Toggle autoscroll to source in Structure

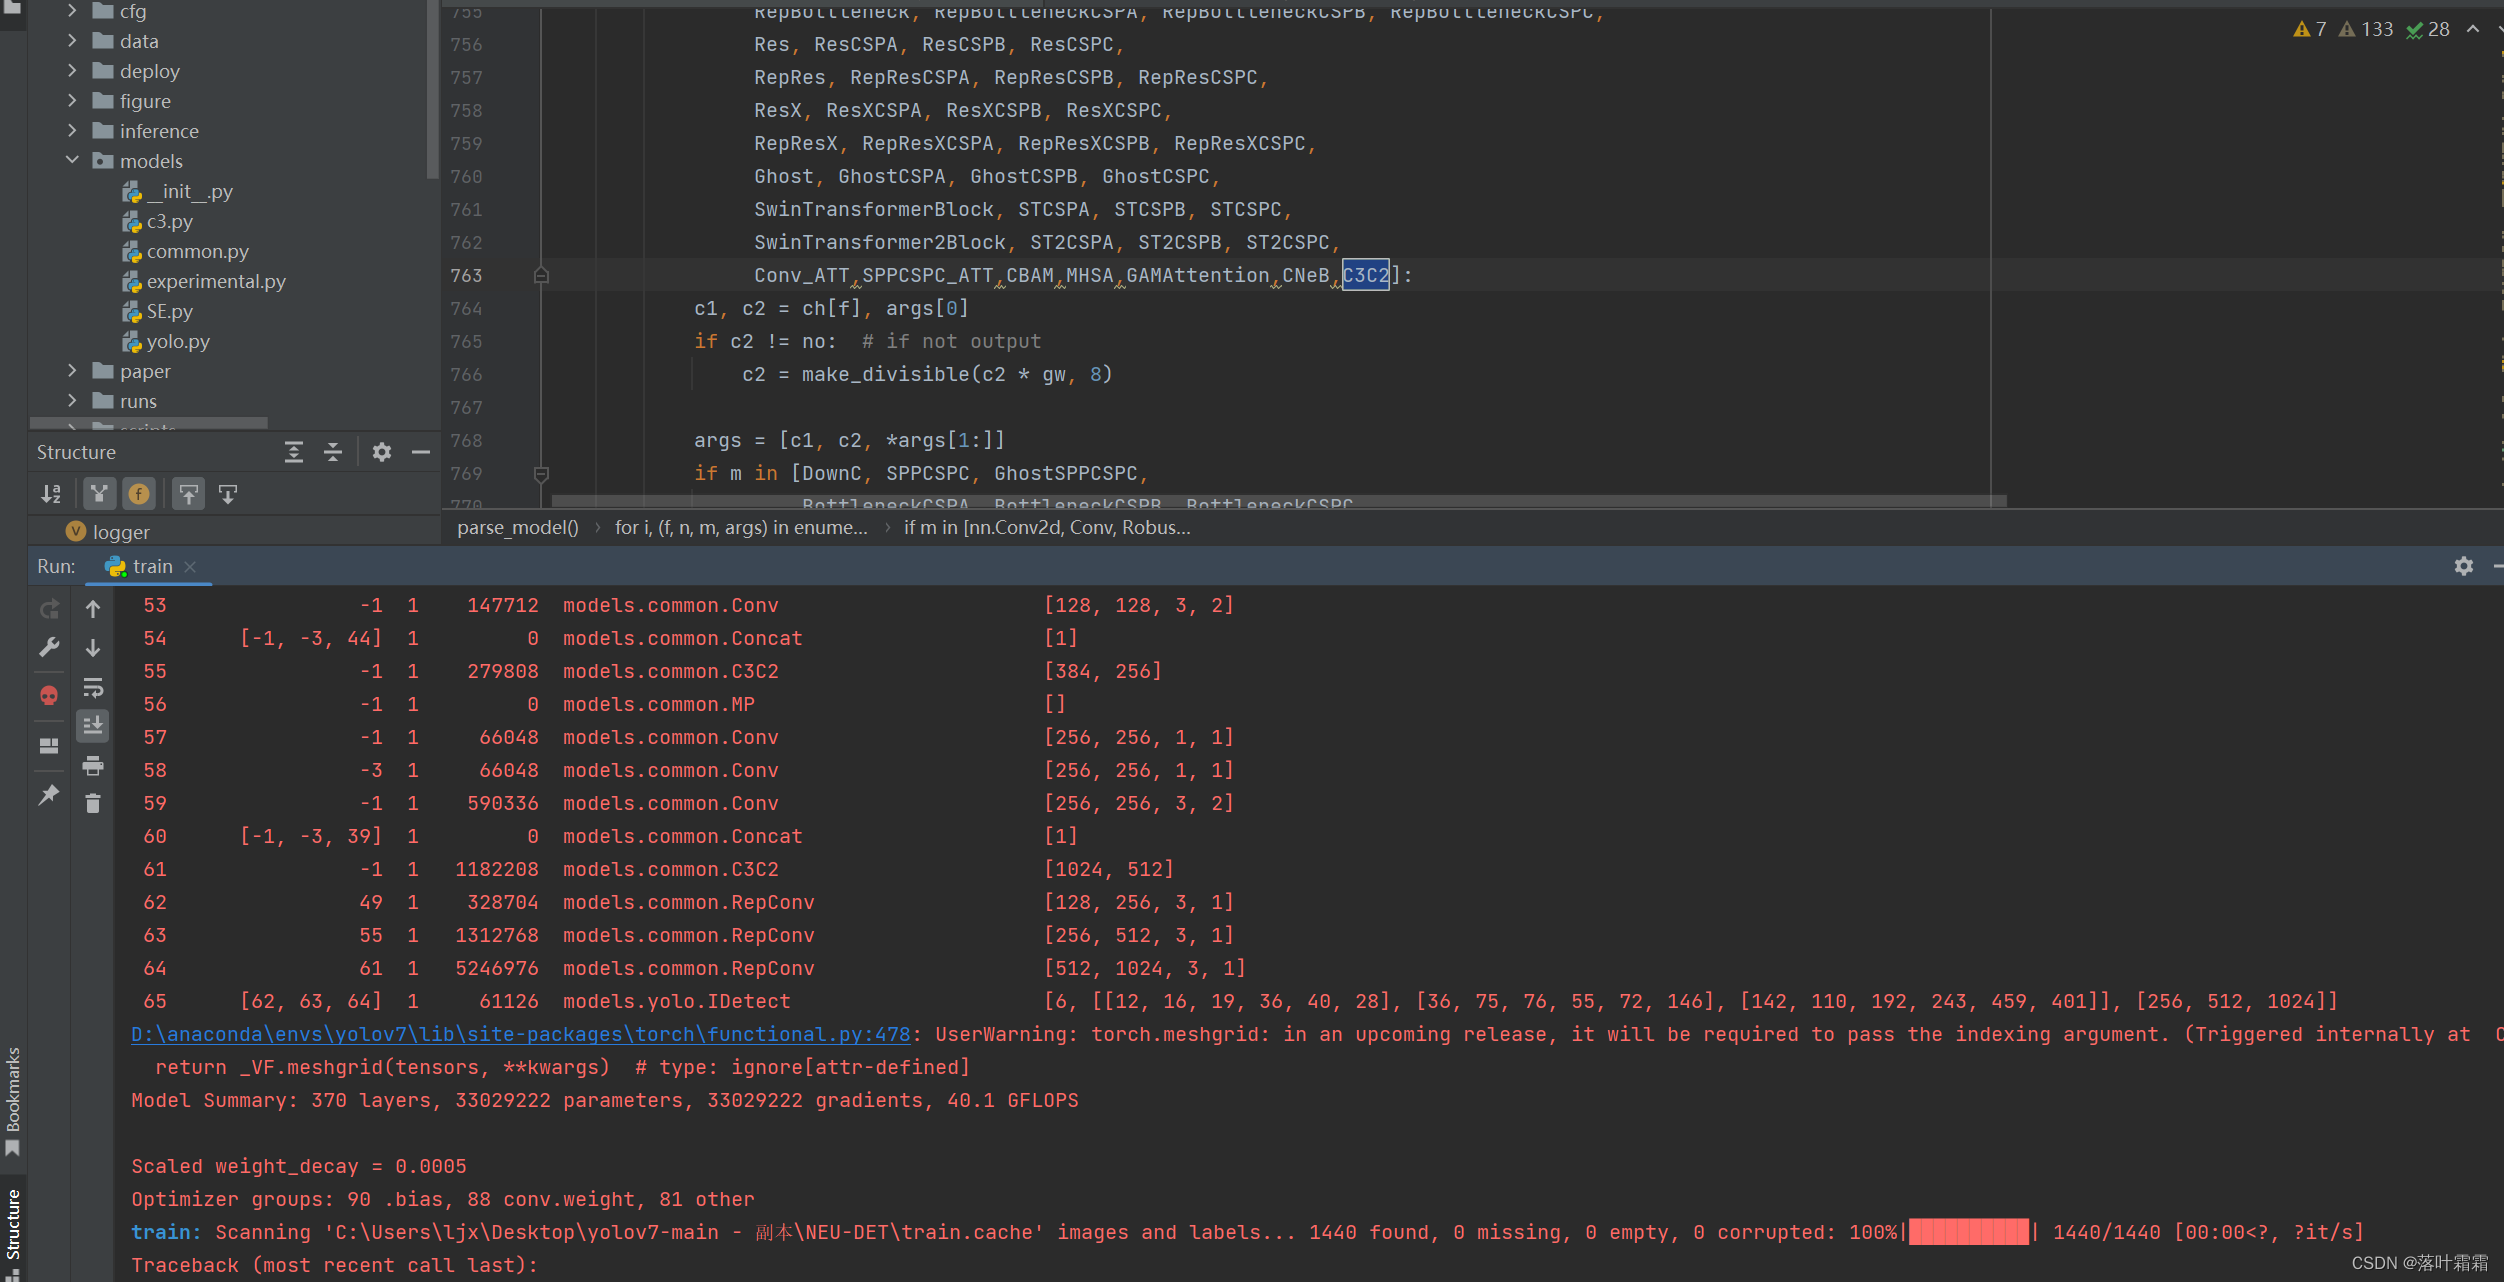click(x=188, y=493)
